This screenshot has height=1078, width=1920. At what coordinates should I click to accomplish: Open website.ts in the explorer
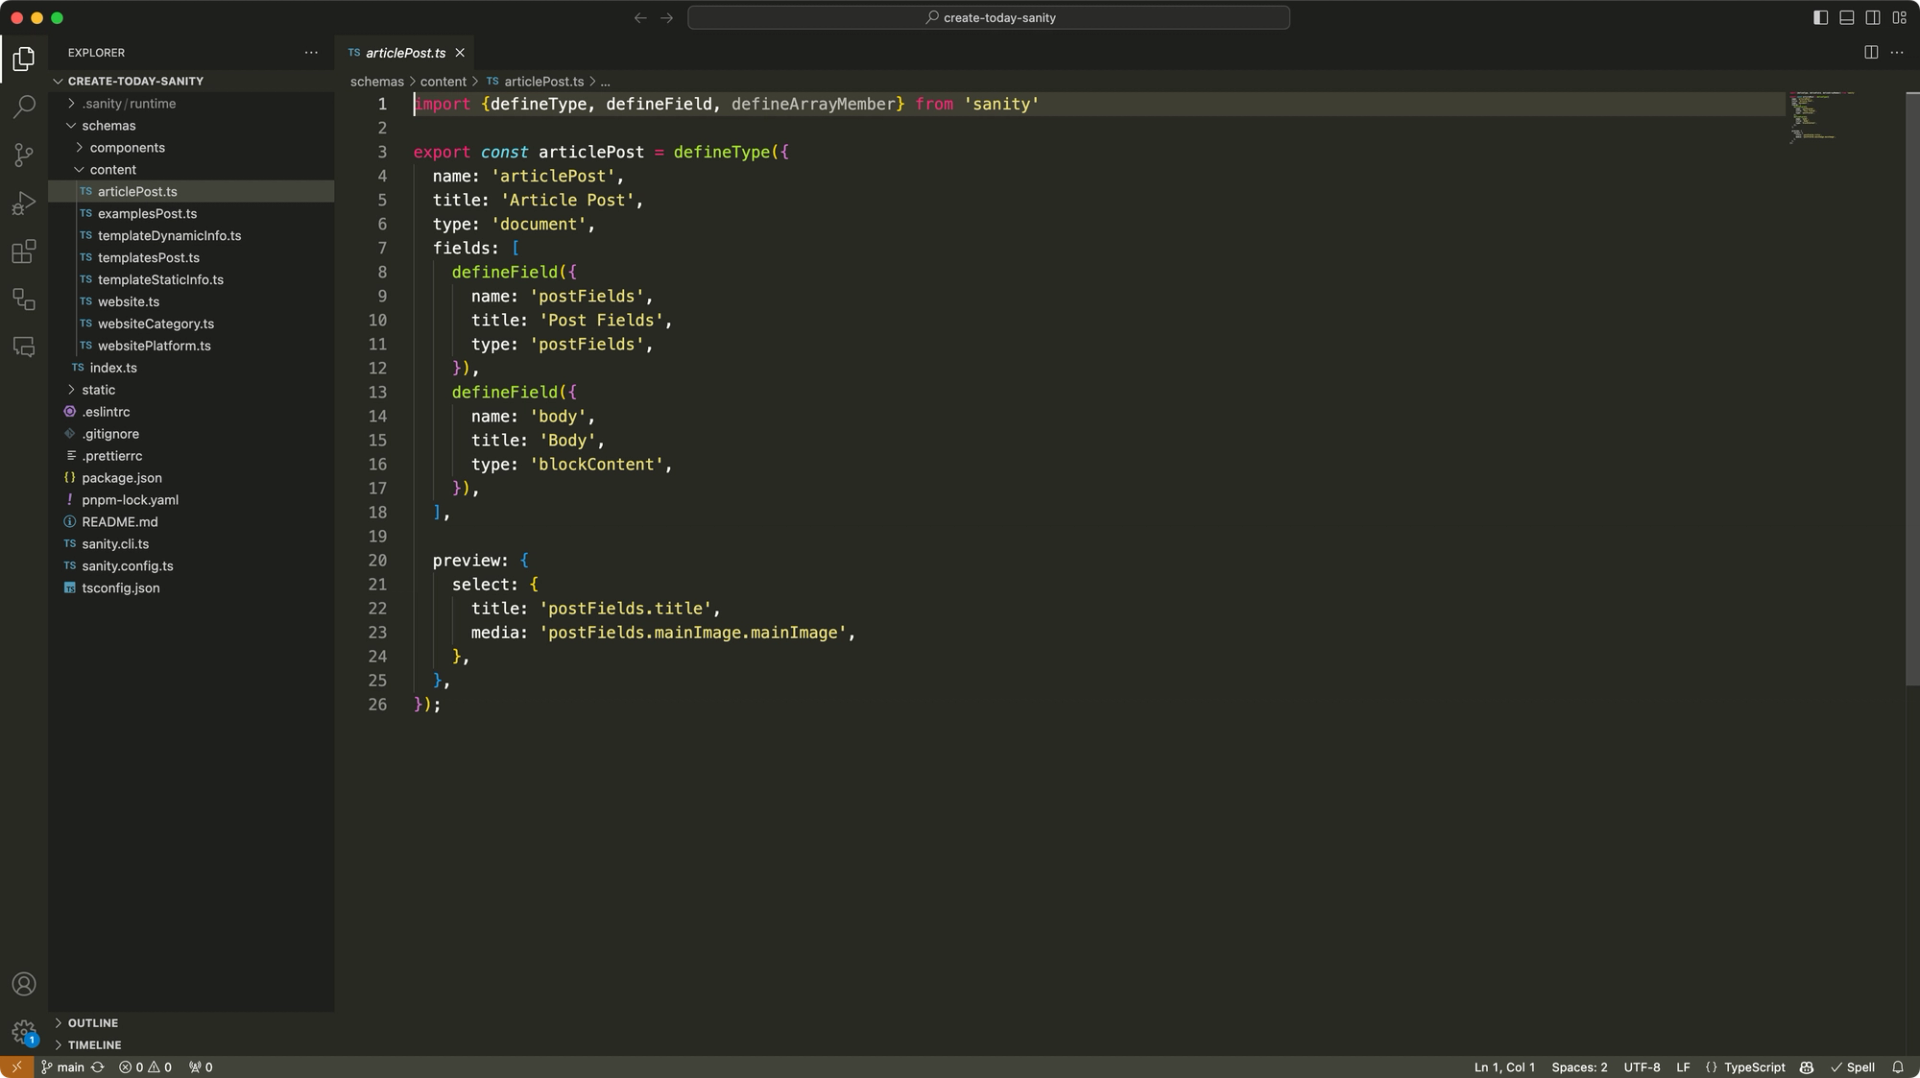[128, 302]
